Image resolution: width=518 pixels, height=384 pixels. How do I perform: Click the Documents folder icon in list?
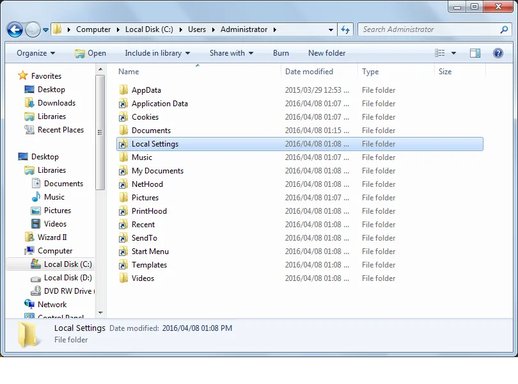tap(123, 130)
